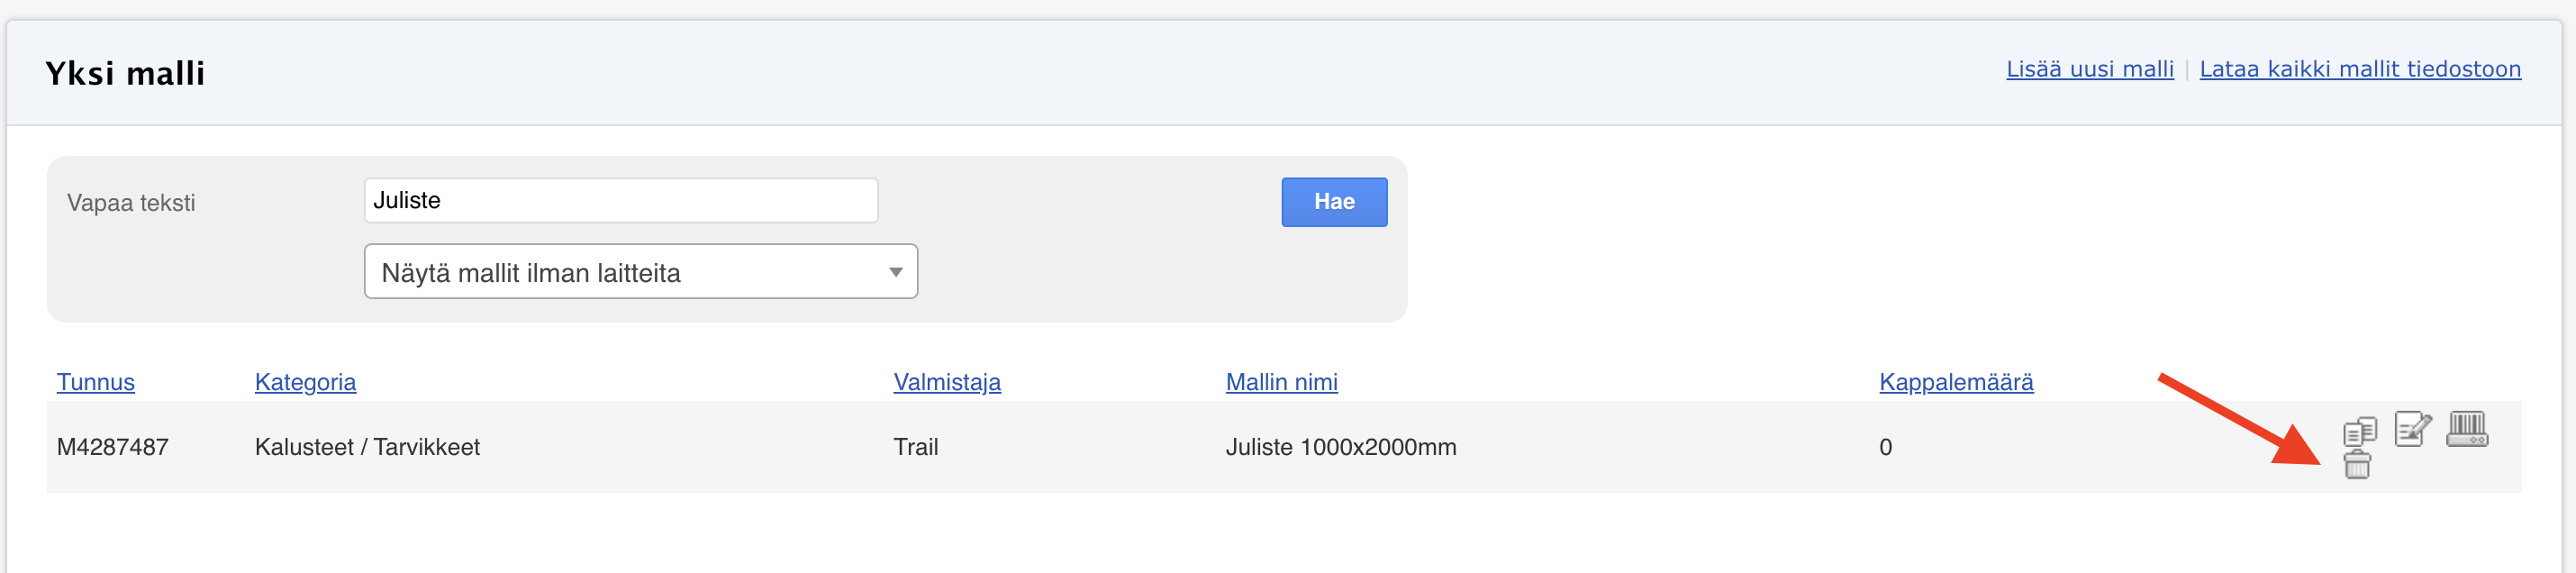Select the Juliste 1000x2000mm model name cell

pyautogui.click(x=1341, y=447)
